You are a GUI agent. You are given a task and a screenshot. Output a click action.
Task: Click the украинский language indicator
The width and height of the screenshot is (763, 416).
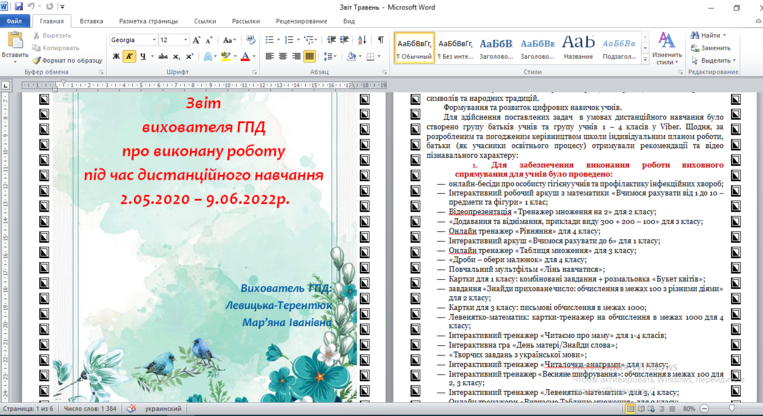(163, 409)
